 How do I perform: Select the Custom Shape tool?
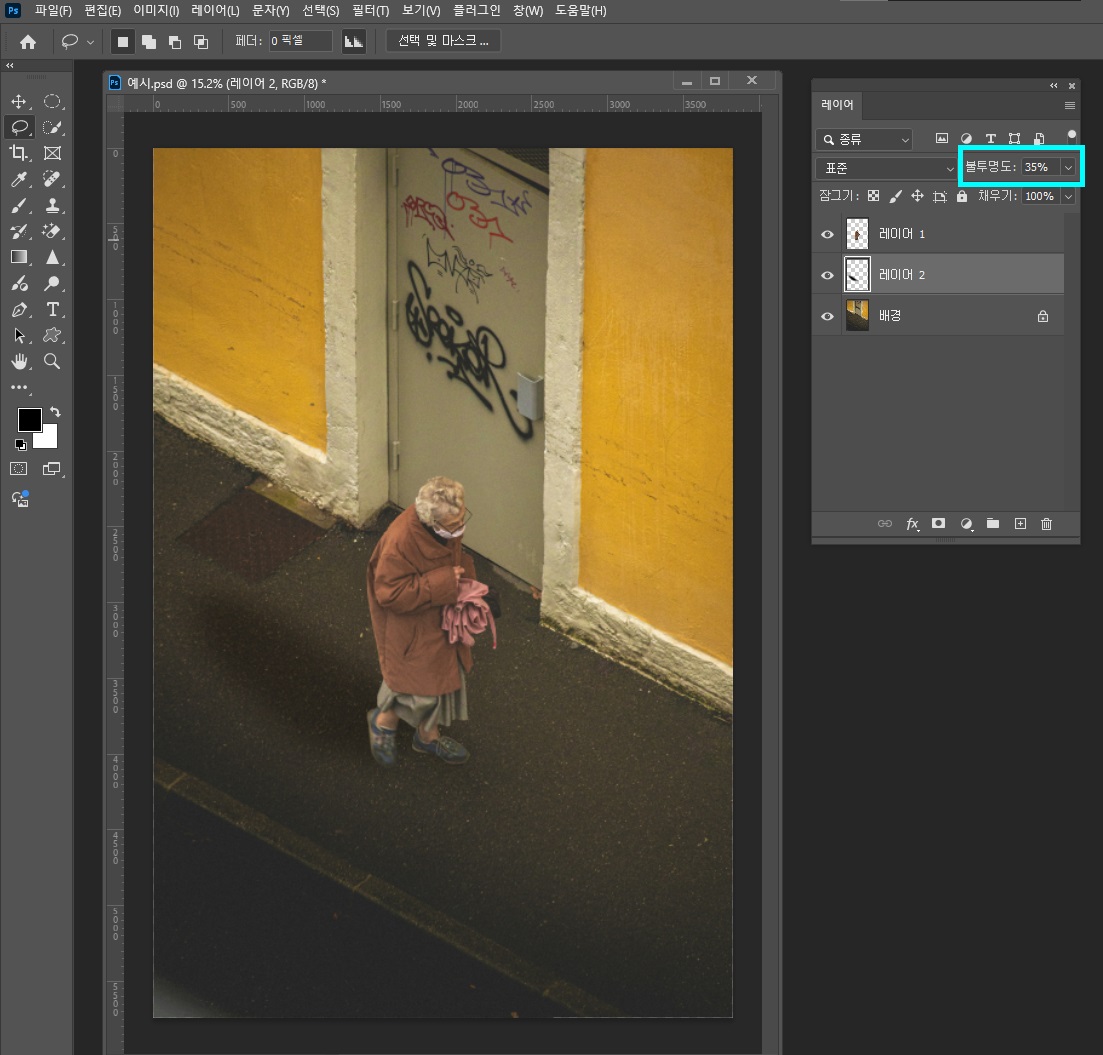[x=52, y=335]
